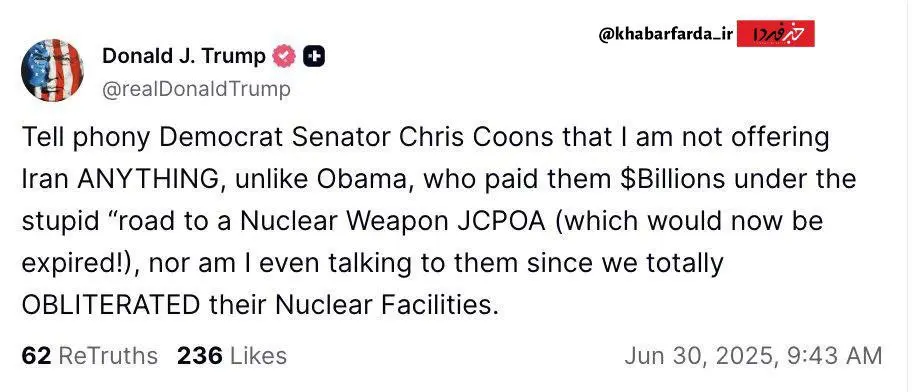Click the pink verified checkmark badge

tap(284, 56)
